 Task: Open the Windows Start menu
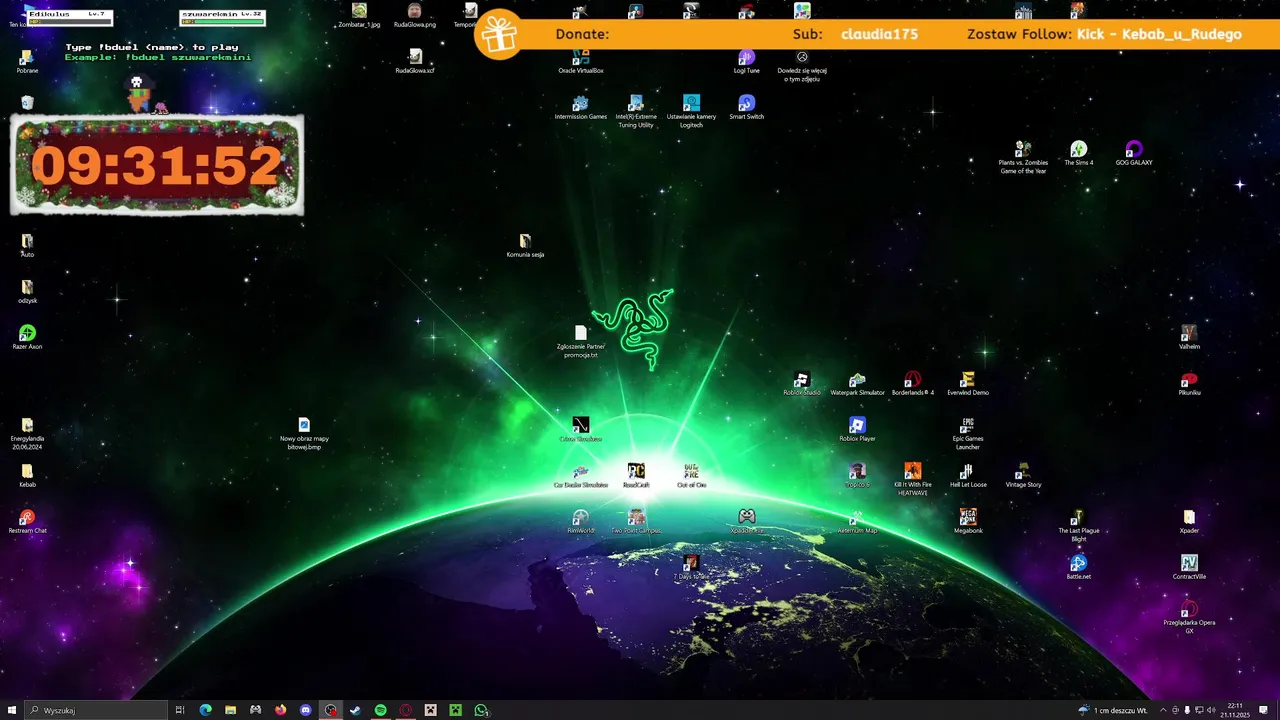click(12, 710)
